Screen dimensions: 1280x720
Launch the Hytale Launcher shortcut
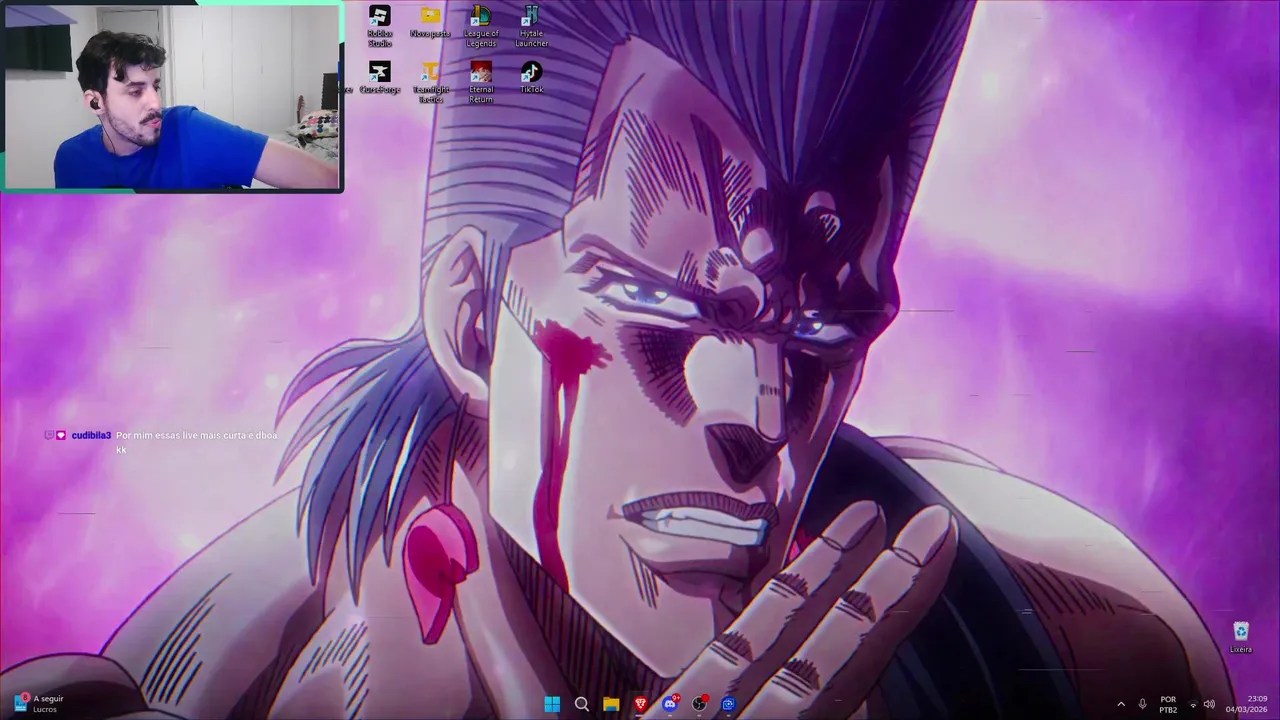point(532,26)
